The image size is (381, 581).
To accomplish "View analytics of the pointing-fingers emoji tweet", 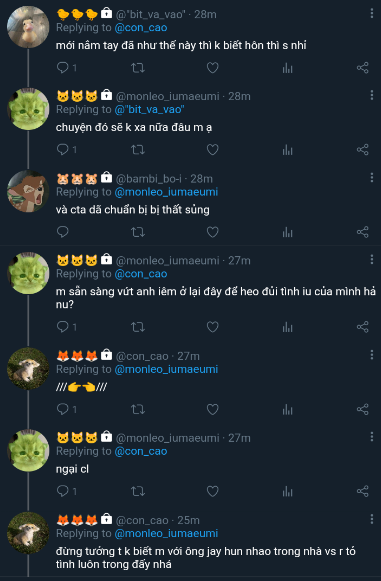I will 288,409.
